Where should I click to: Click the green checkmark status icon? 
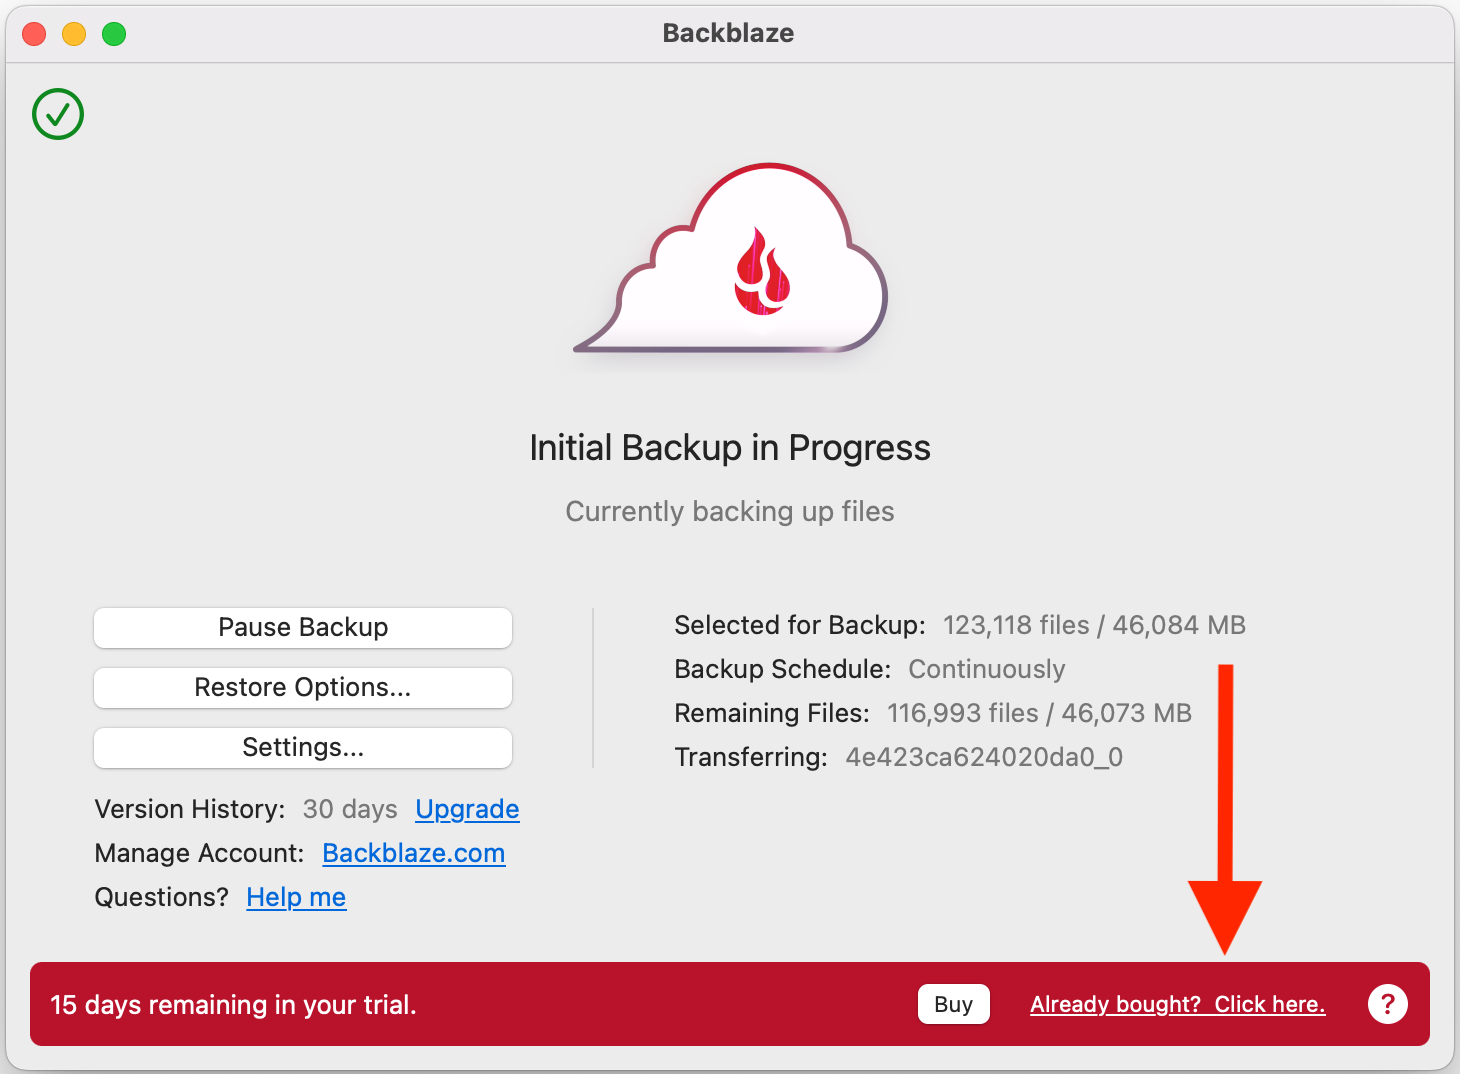click(58, 114)
